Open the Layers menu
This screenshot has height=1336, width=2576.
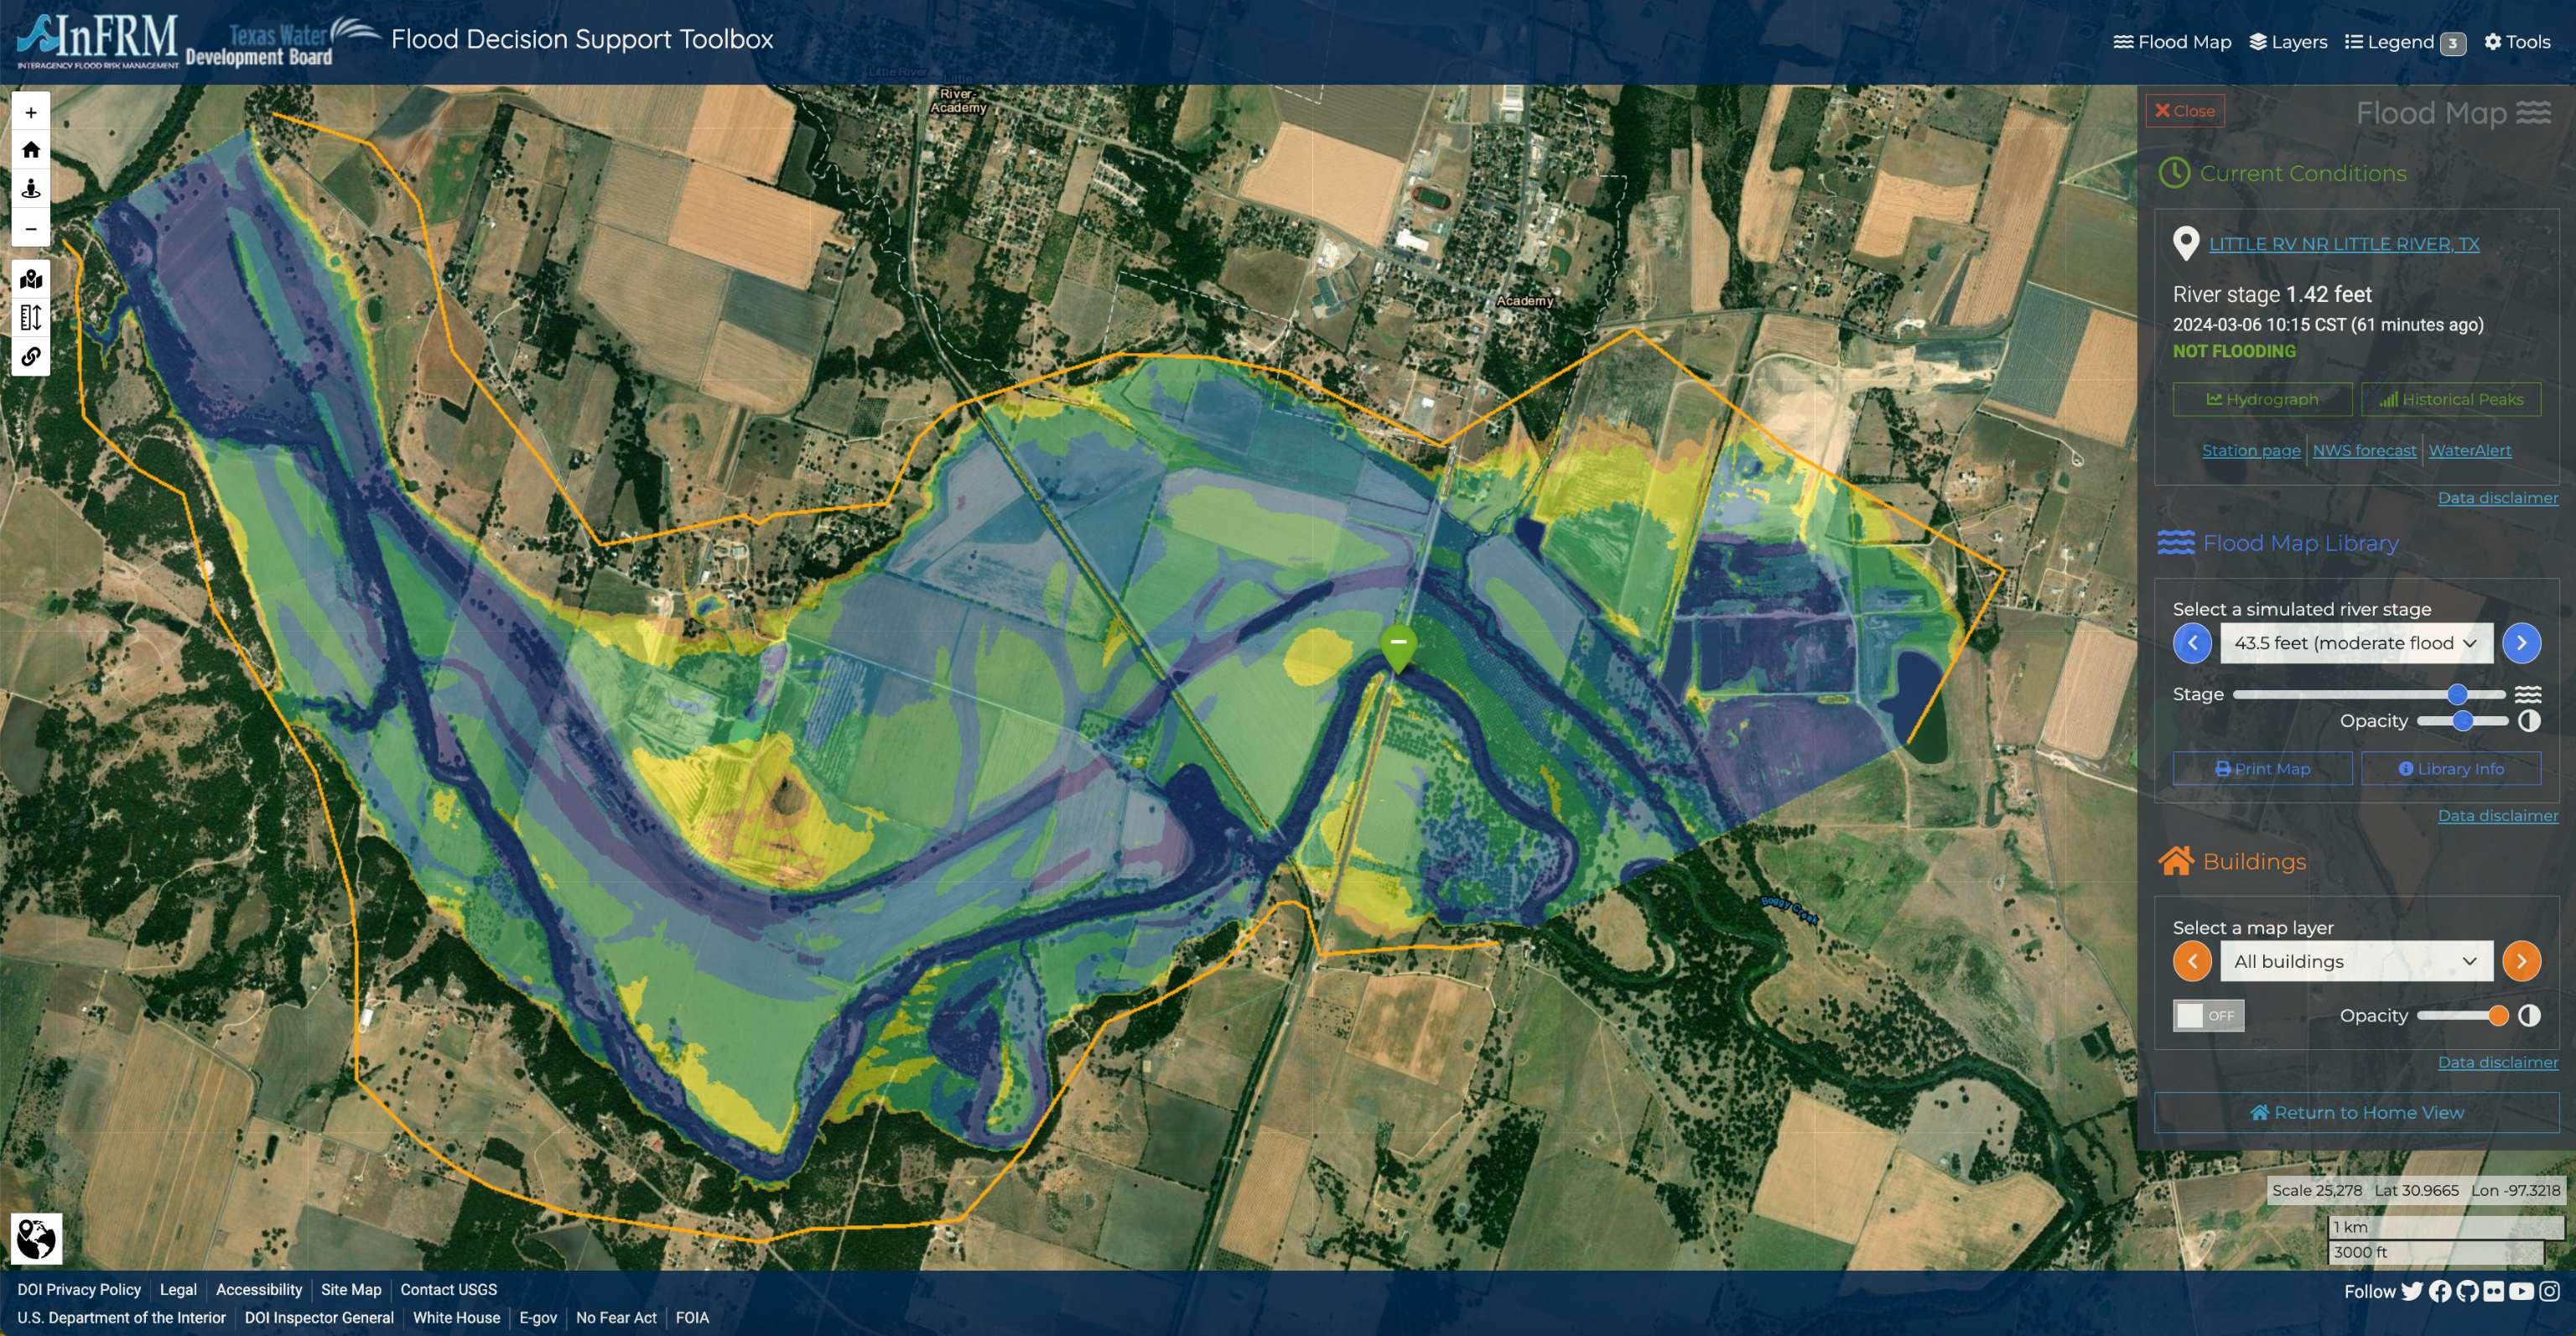tap(2288, 42)
